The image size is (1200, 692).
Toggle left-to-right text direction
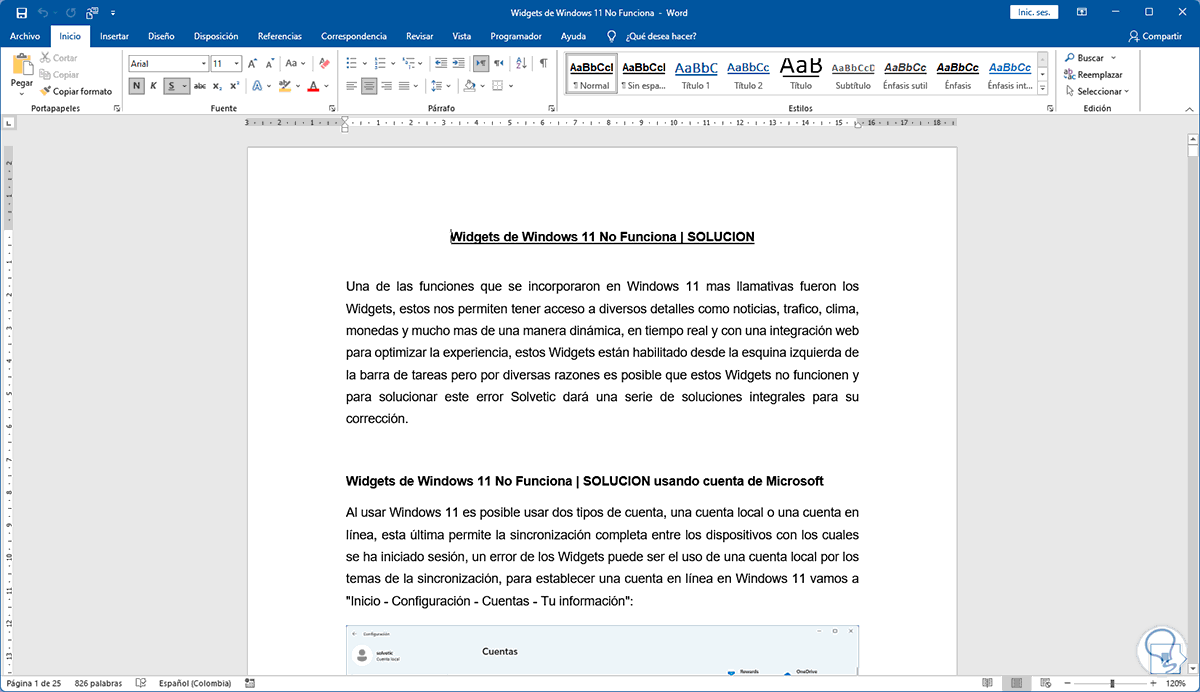[481, 63]
